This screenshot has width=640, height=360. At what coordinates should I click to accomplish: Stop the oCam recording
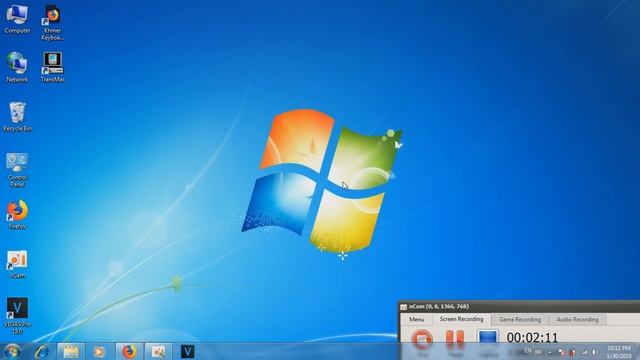[422, 338]
